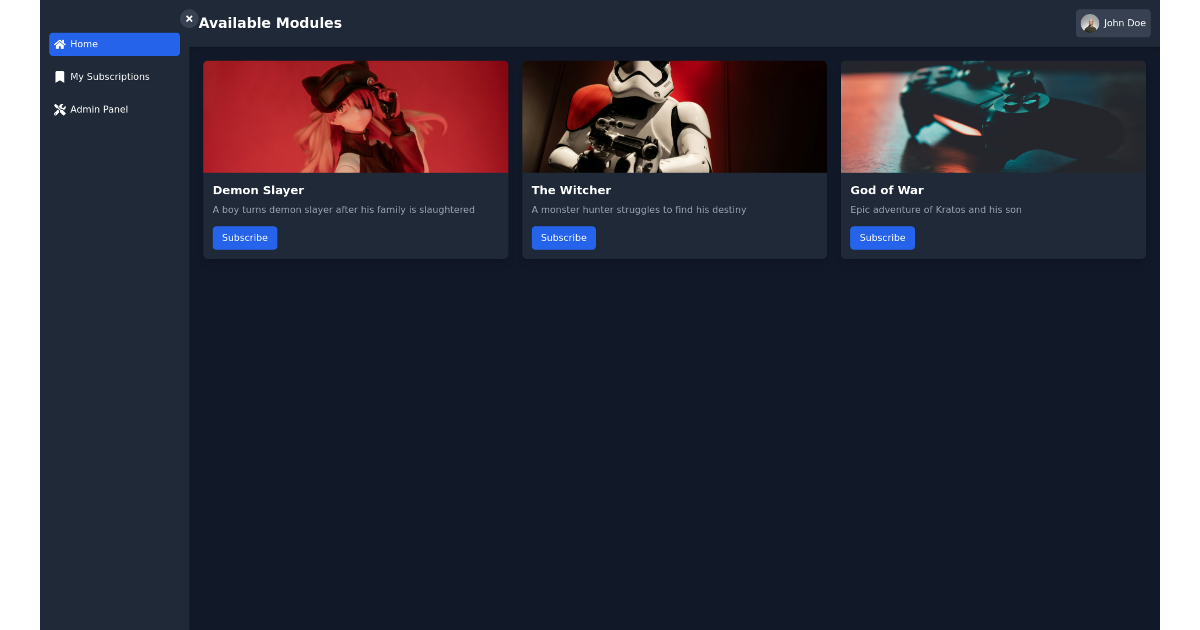Viewport: 1200px width, 630px height.
Task: Select the Demon Slayer card title
Action: tap(258, 190)
